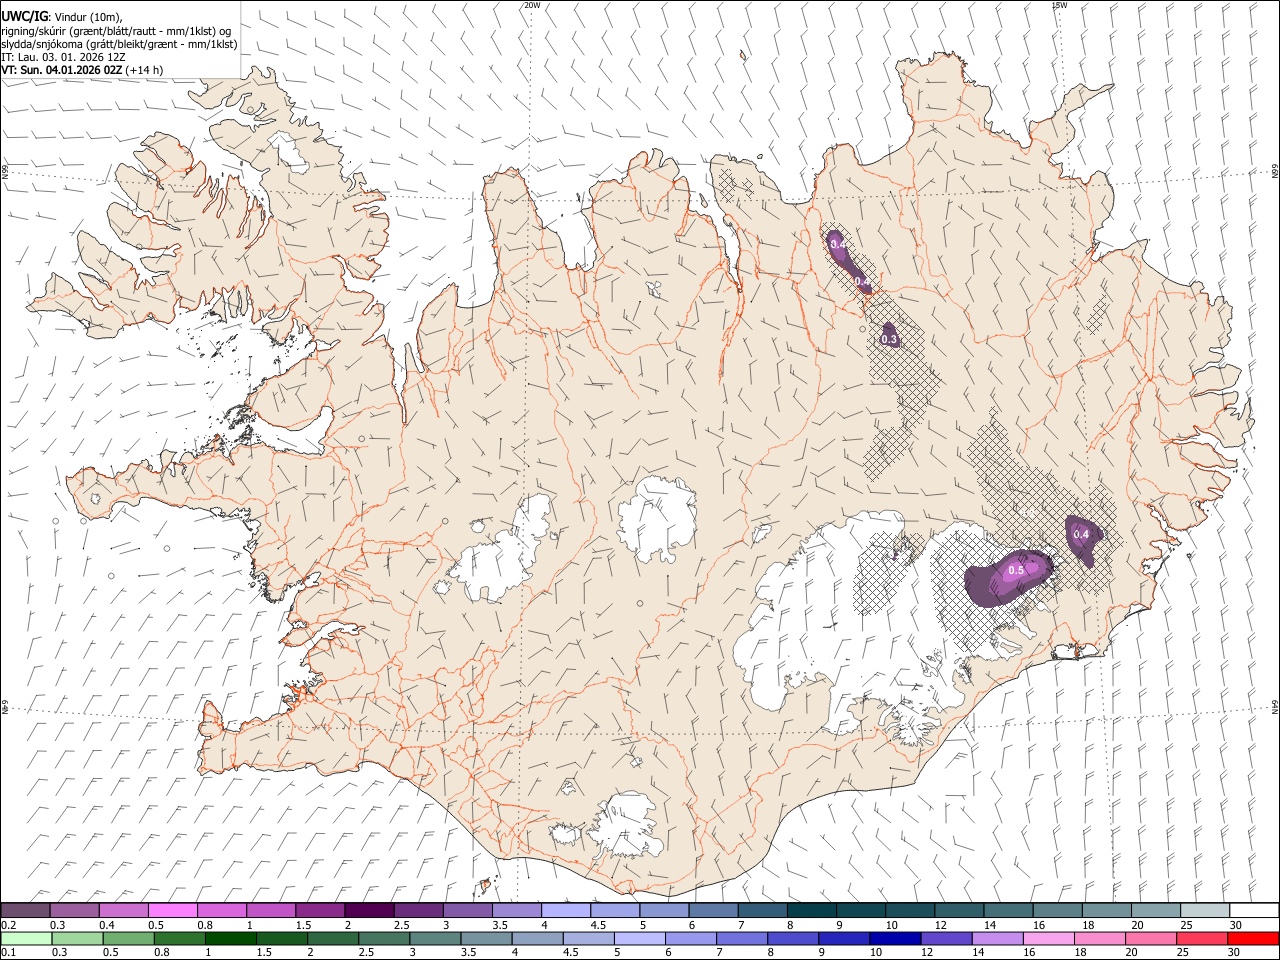Click the 0.1 number under the rain scale
The width and height of the screenshot is (1280, 960).
tap(7, 953)
